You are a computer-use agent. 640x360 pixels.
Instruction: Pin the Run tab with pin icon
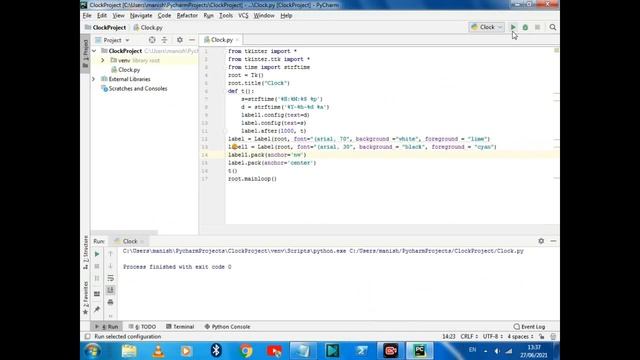(97, 309)
